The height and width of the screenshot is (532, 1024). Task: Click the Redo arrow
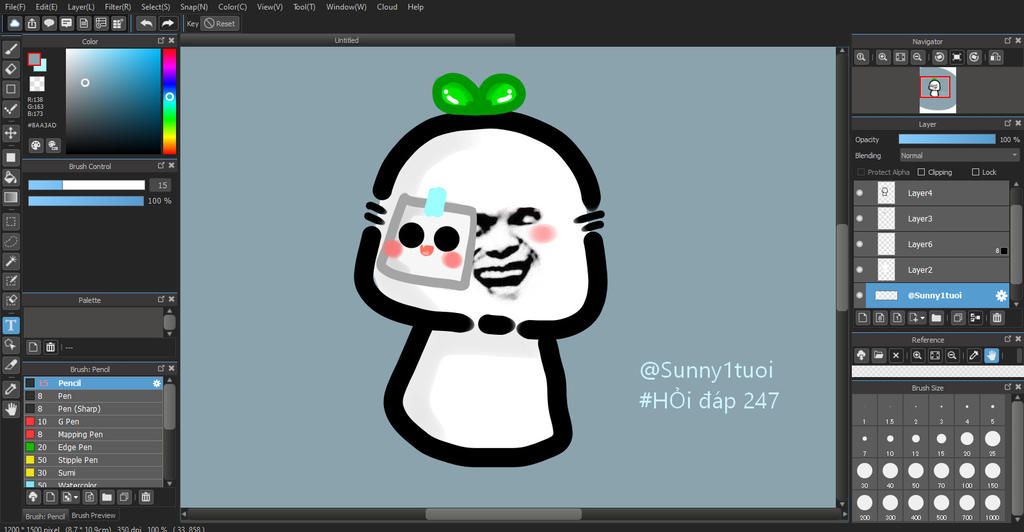(168, 23)
